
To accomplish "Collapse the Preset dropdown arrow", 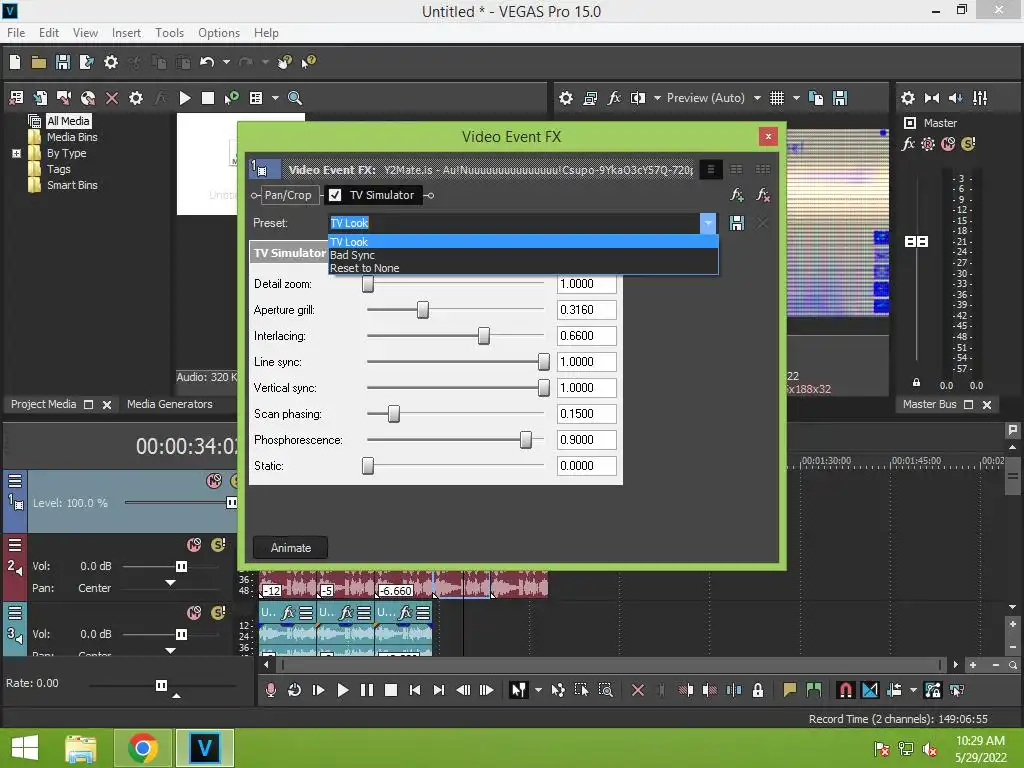I will [708, 223].
